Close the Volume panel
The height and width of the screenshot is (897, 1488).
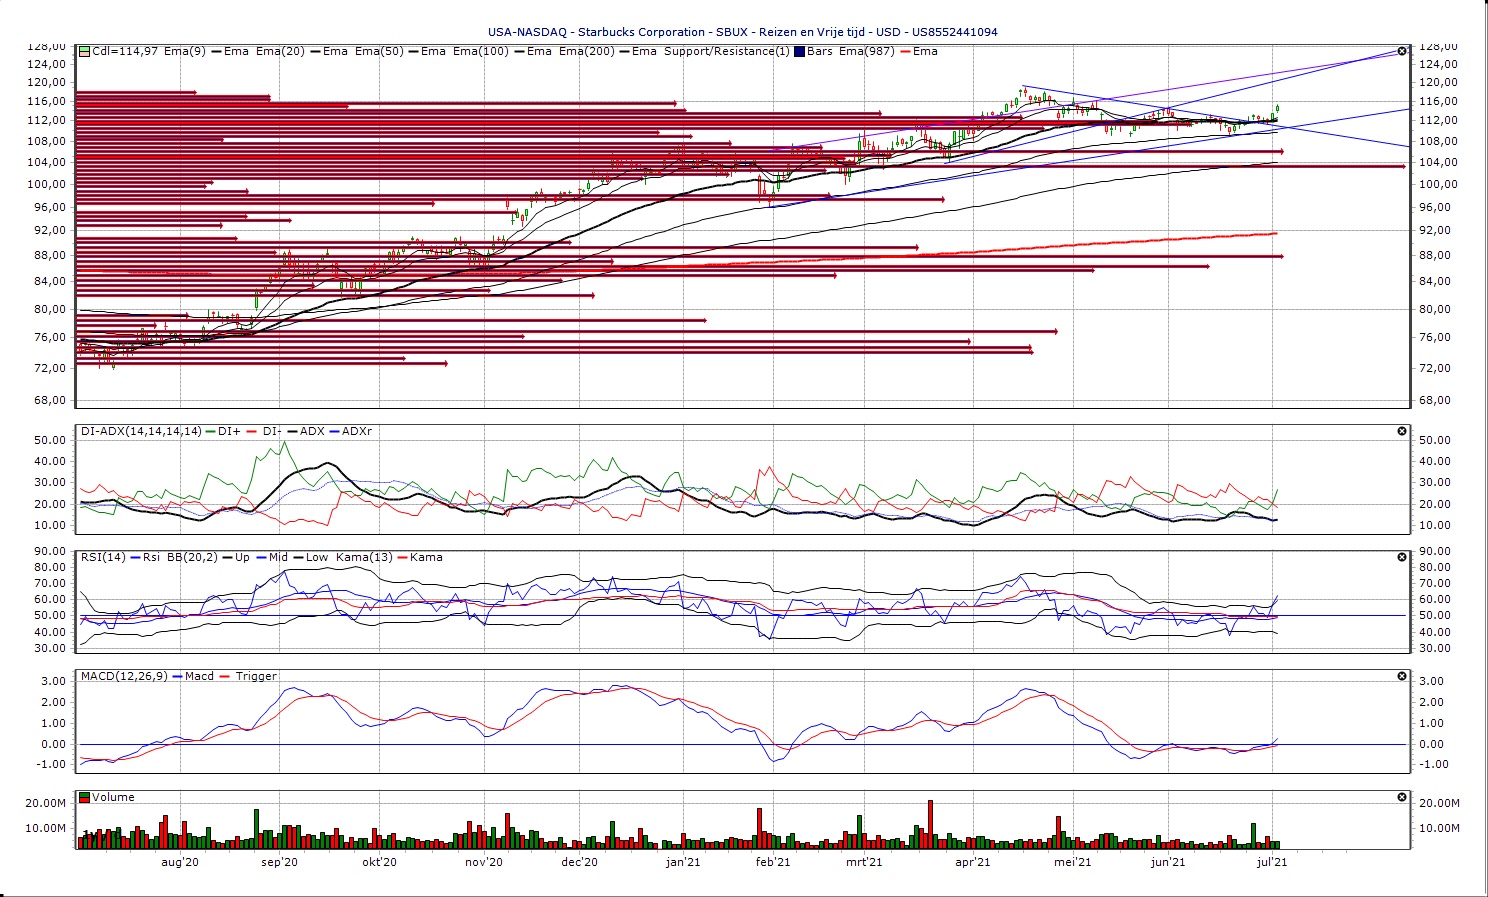(1402, 797)
